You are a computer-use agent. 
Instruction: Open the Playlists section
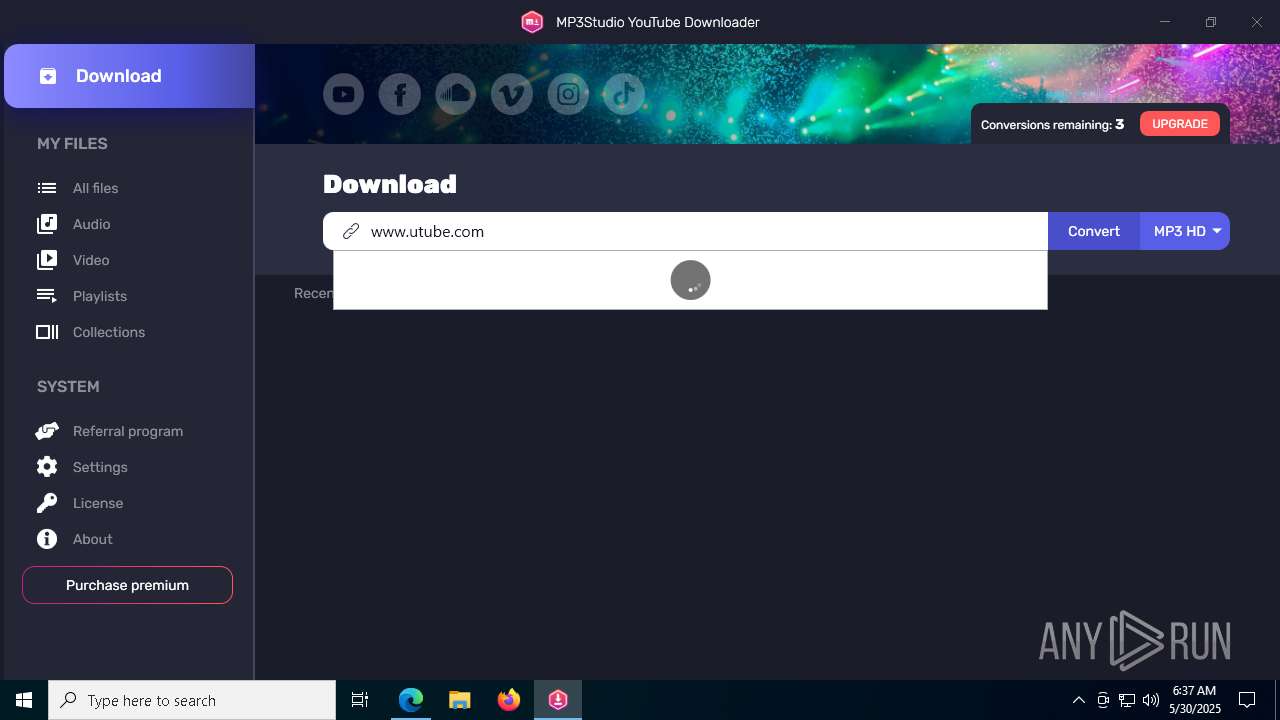point(100,296)
